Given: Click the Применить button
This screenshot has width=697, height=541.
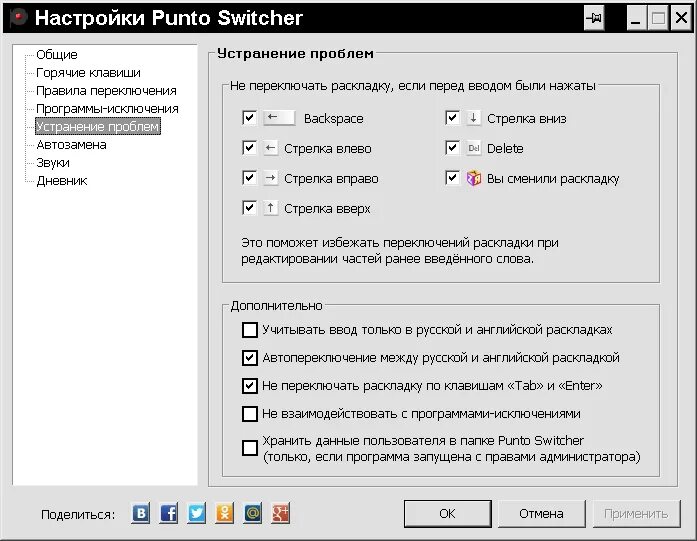Looking at the screenshot, I should tap(637, 514).
